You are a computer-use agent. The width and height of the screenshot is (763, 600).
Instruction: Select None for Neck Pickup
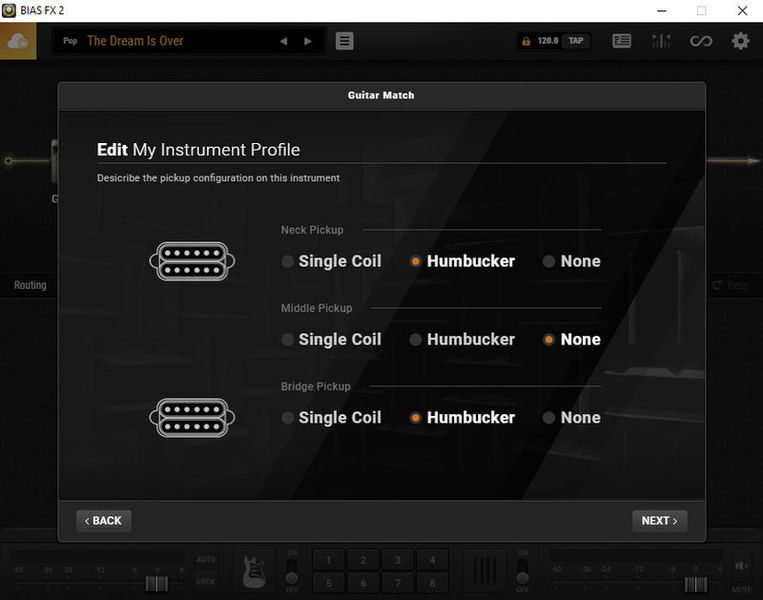(572, 261)
